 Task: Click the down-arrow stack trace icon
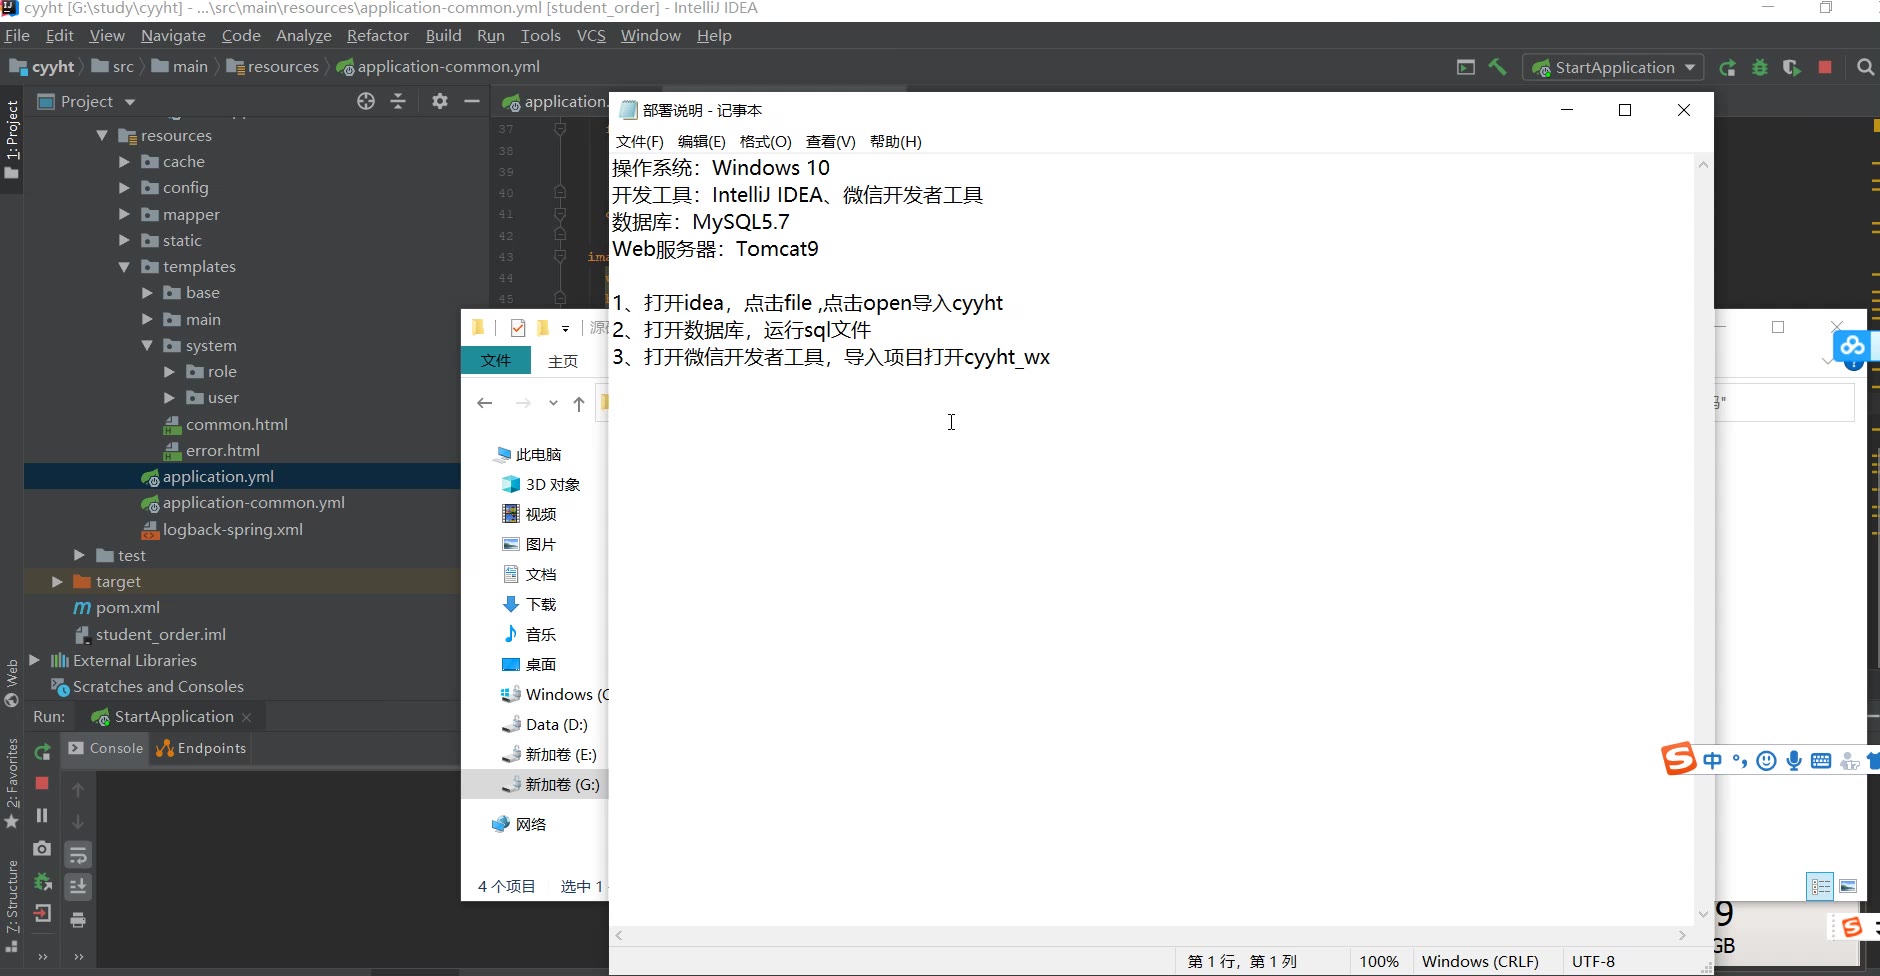point(78,822)
